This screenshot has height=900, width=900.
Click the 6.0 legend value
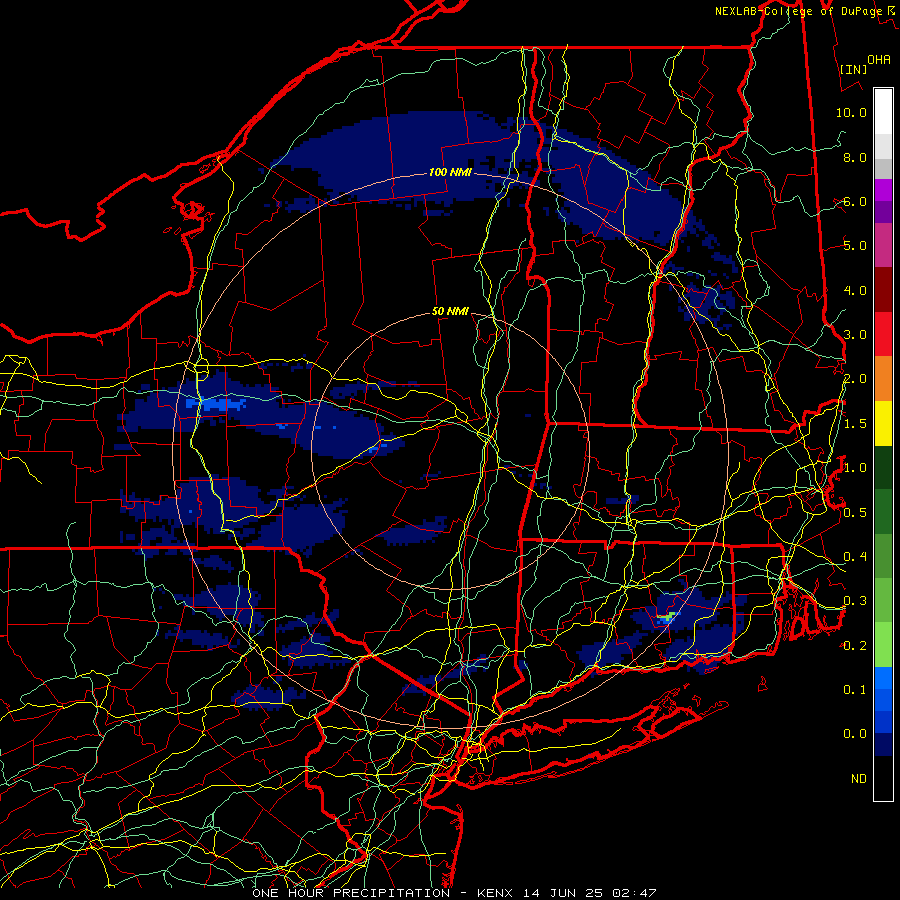[855, 201]
